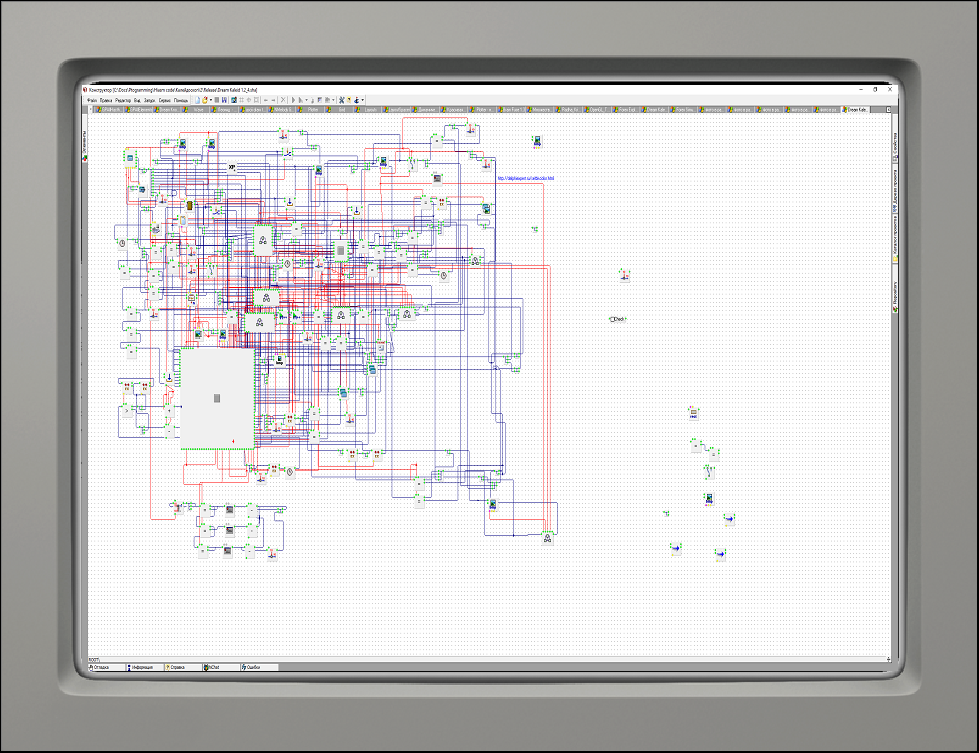The height and width of the screenshot is (753, 979).
Task: Click the Open folder toolbar icon
Action: click(205, 100)
